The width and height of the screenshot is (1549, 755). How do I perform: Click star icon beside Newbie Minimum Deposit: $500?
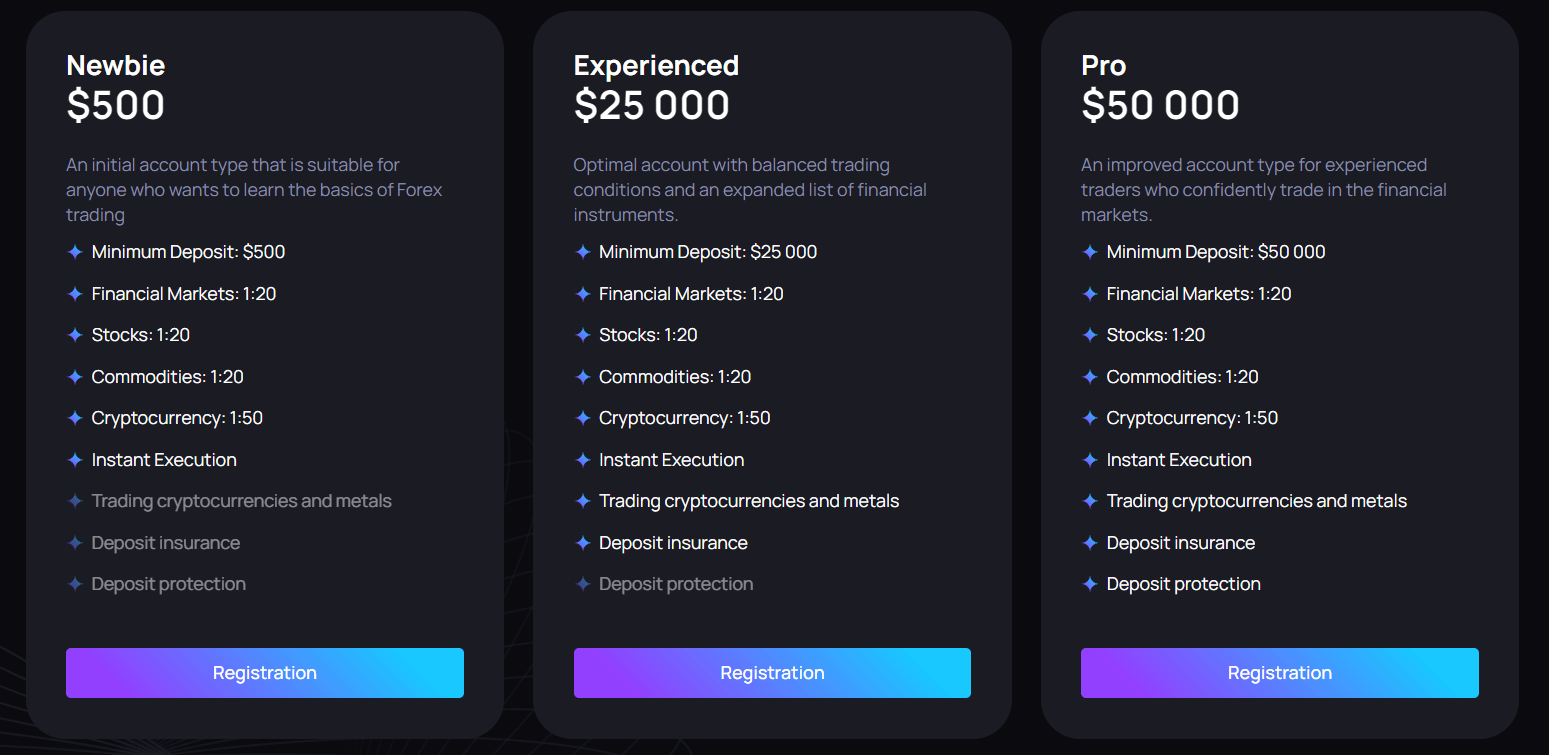tap(75, 252)
